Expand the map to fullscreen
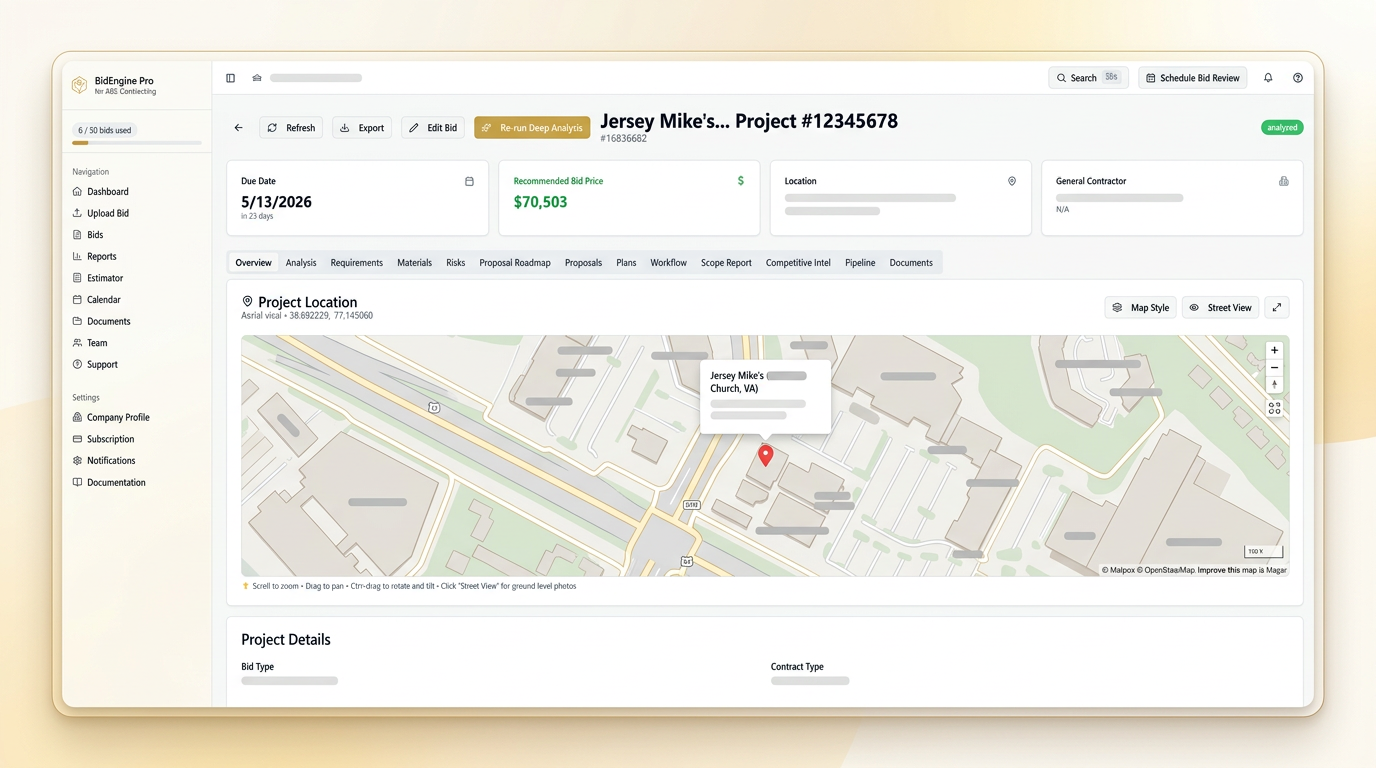 1277,308
